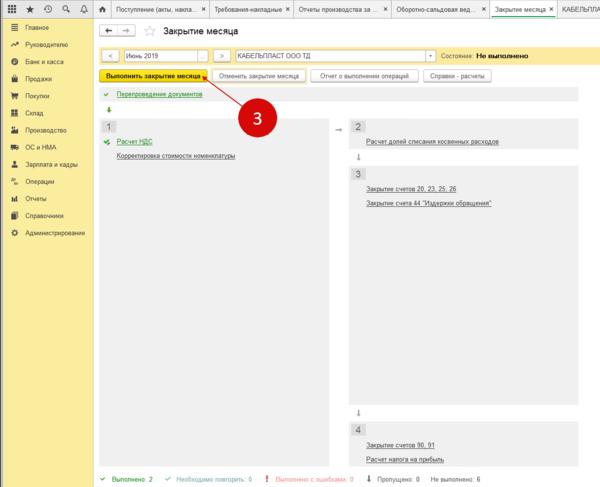This screenshot has height=487, width=600.
Task: Switch to Поступление (акты, накладные) tab
Action: coord(156,9)
